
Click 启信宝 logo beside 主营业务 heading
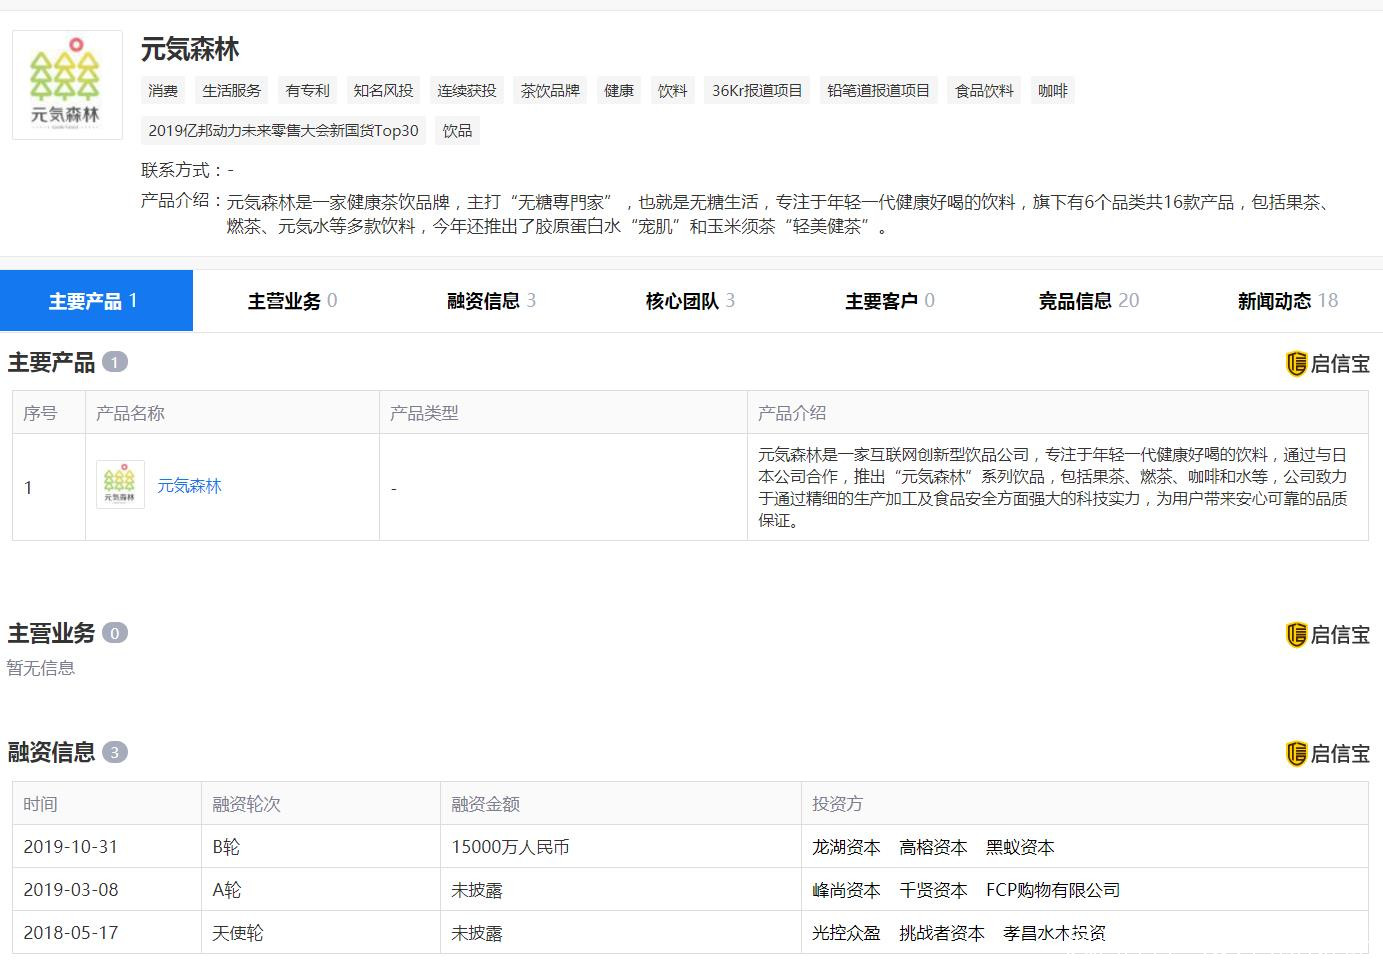click(1327, 634)
